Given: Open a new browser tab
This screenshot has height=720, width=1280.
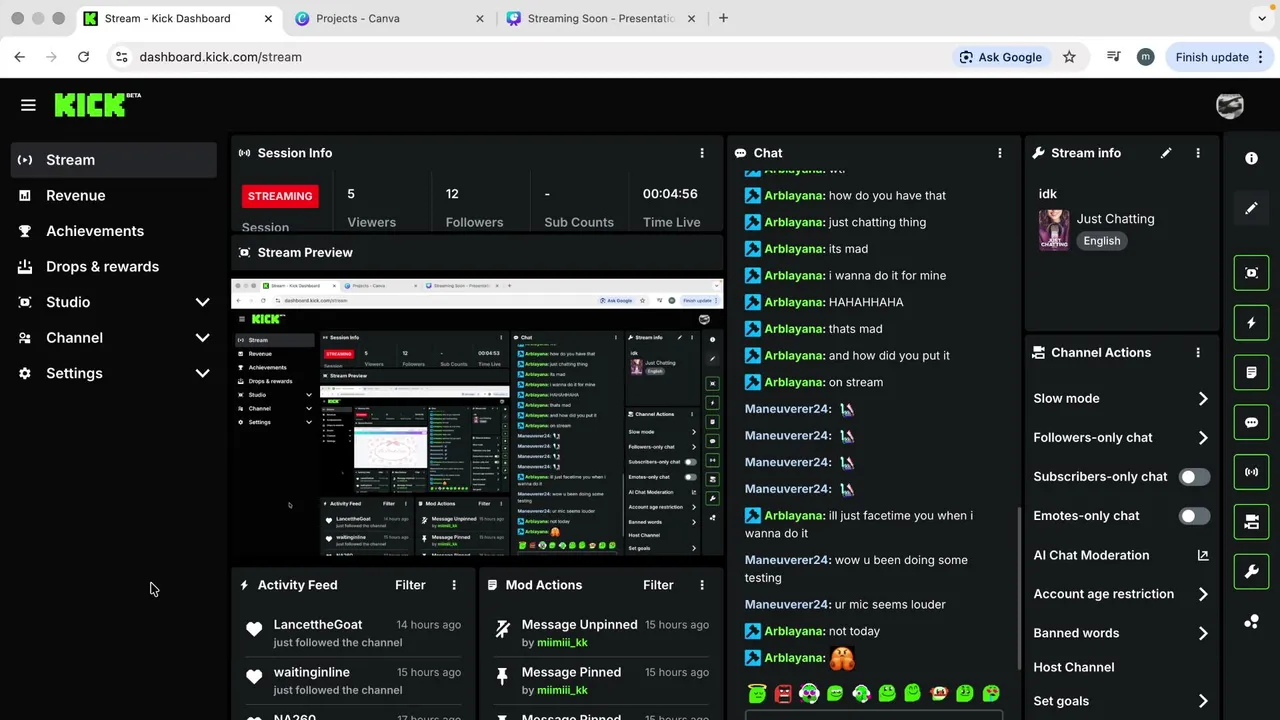Looking at the screenshot, I should point(723,18).
